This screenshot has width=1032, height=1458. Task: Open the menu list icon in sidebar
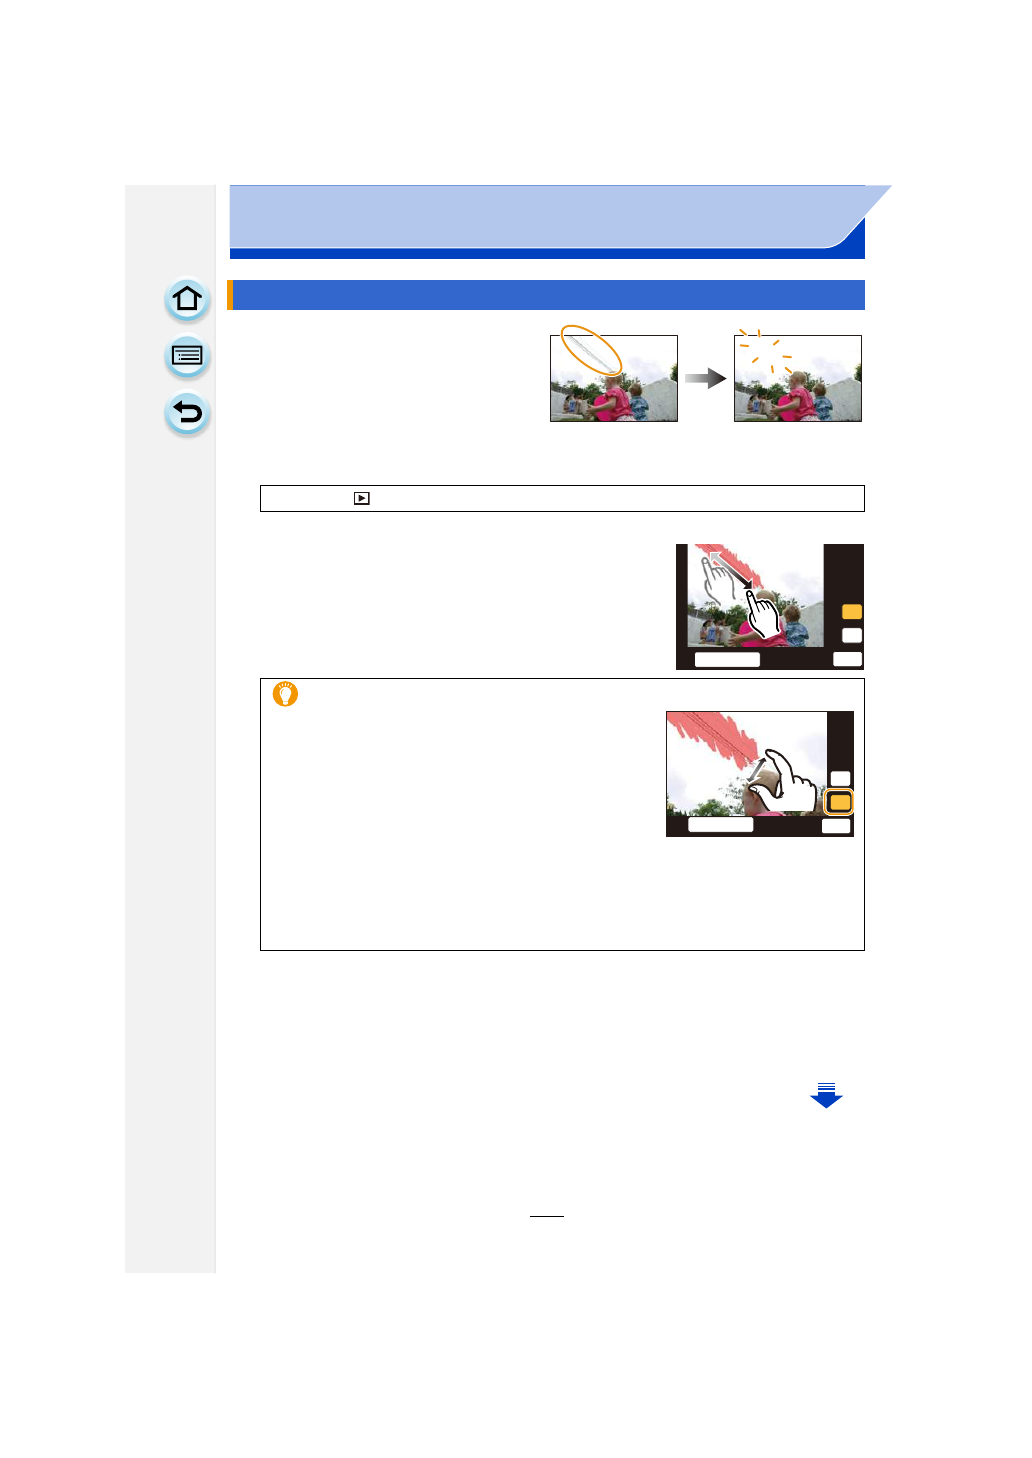(187, 356)
